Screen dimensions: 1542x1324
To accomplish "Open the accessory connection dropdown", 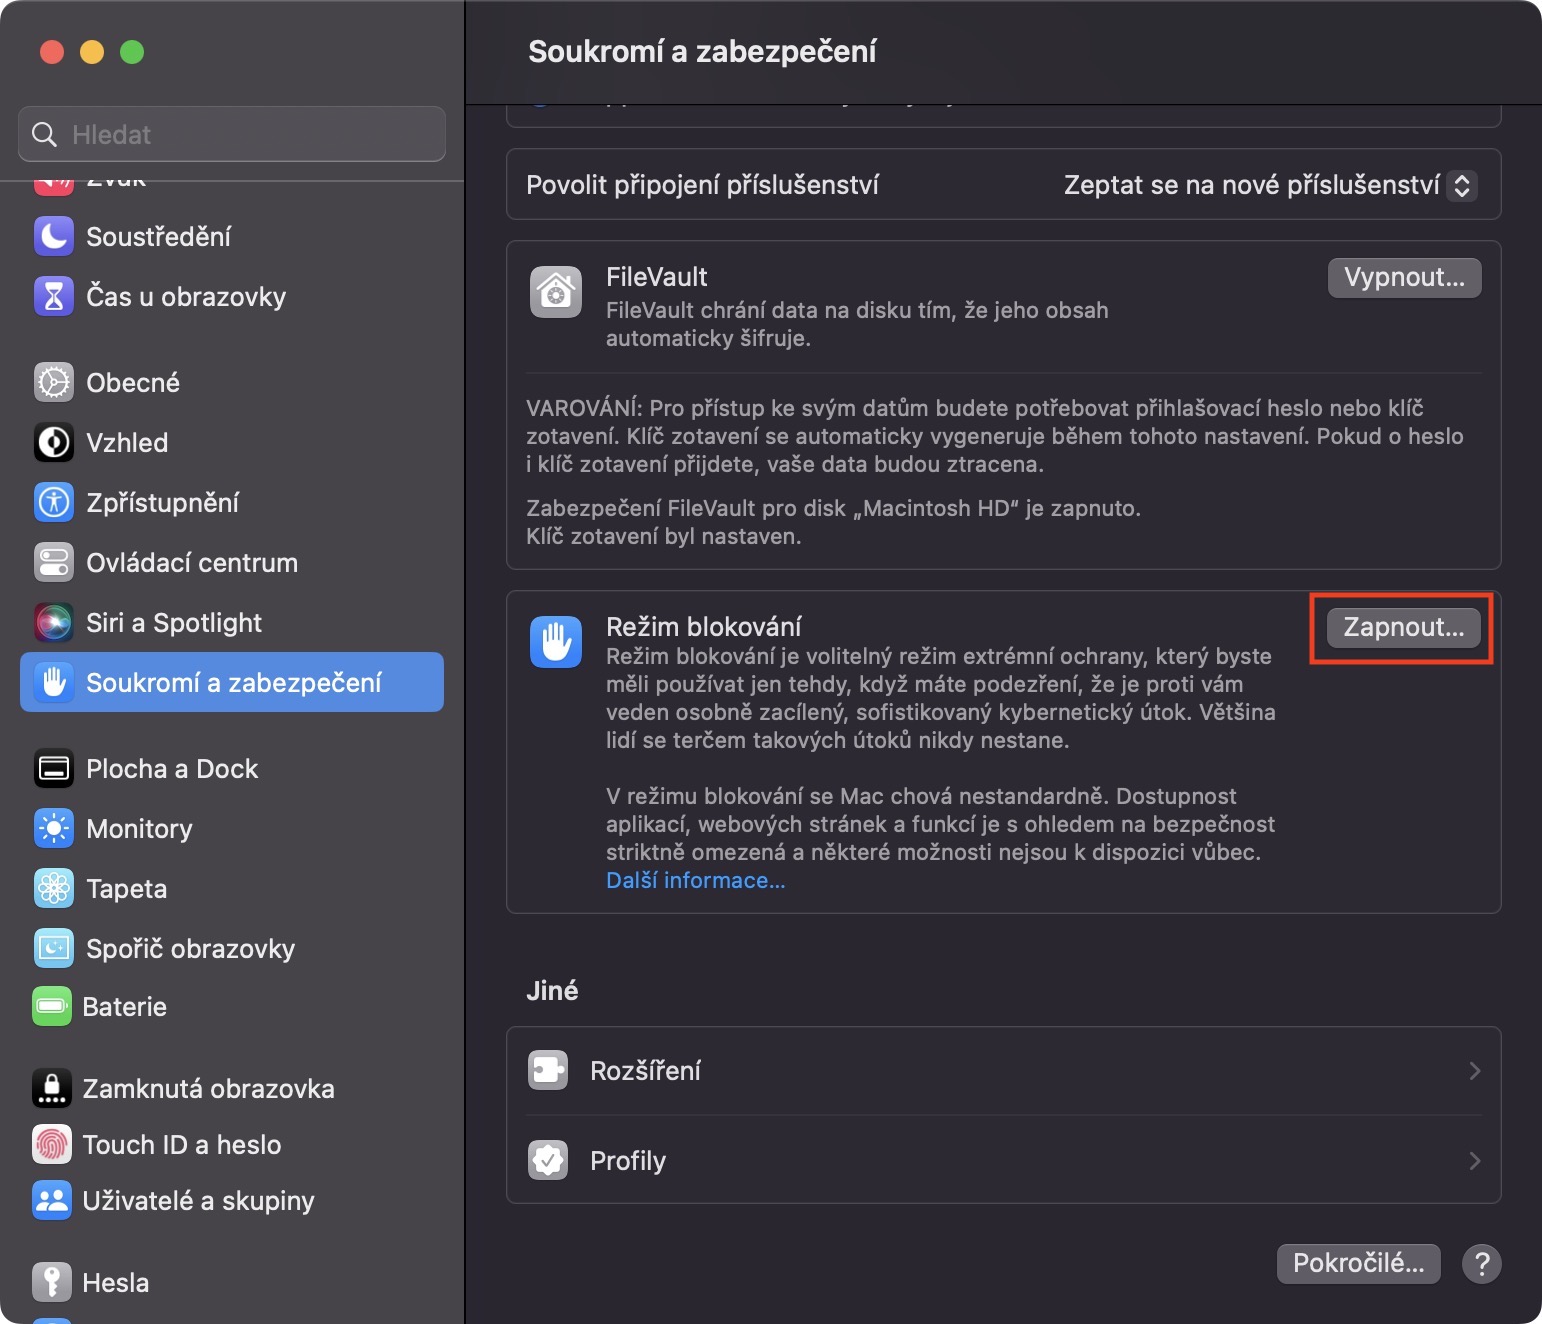I will pyautogui.click(x=1461, y=185).
